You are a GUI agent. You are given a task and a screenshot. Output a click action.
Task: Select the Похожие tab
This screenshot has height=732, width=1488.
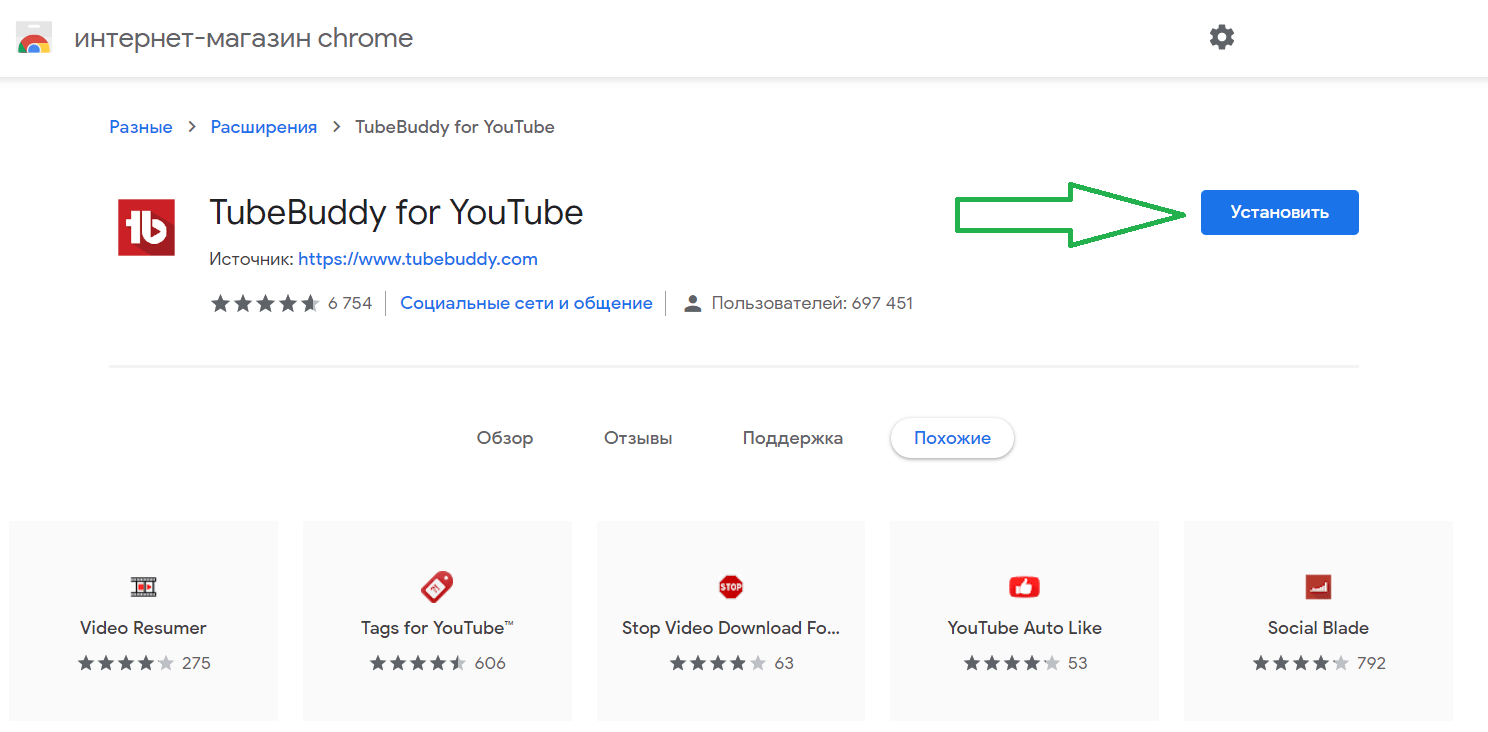click(x=952, y=438)
